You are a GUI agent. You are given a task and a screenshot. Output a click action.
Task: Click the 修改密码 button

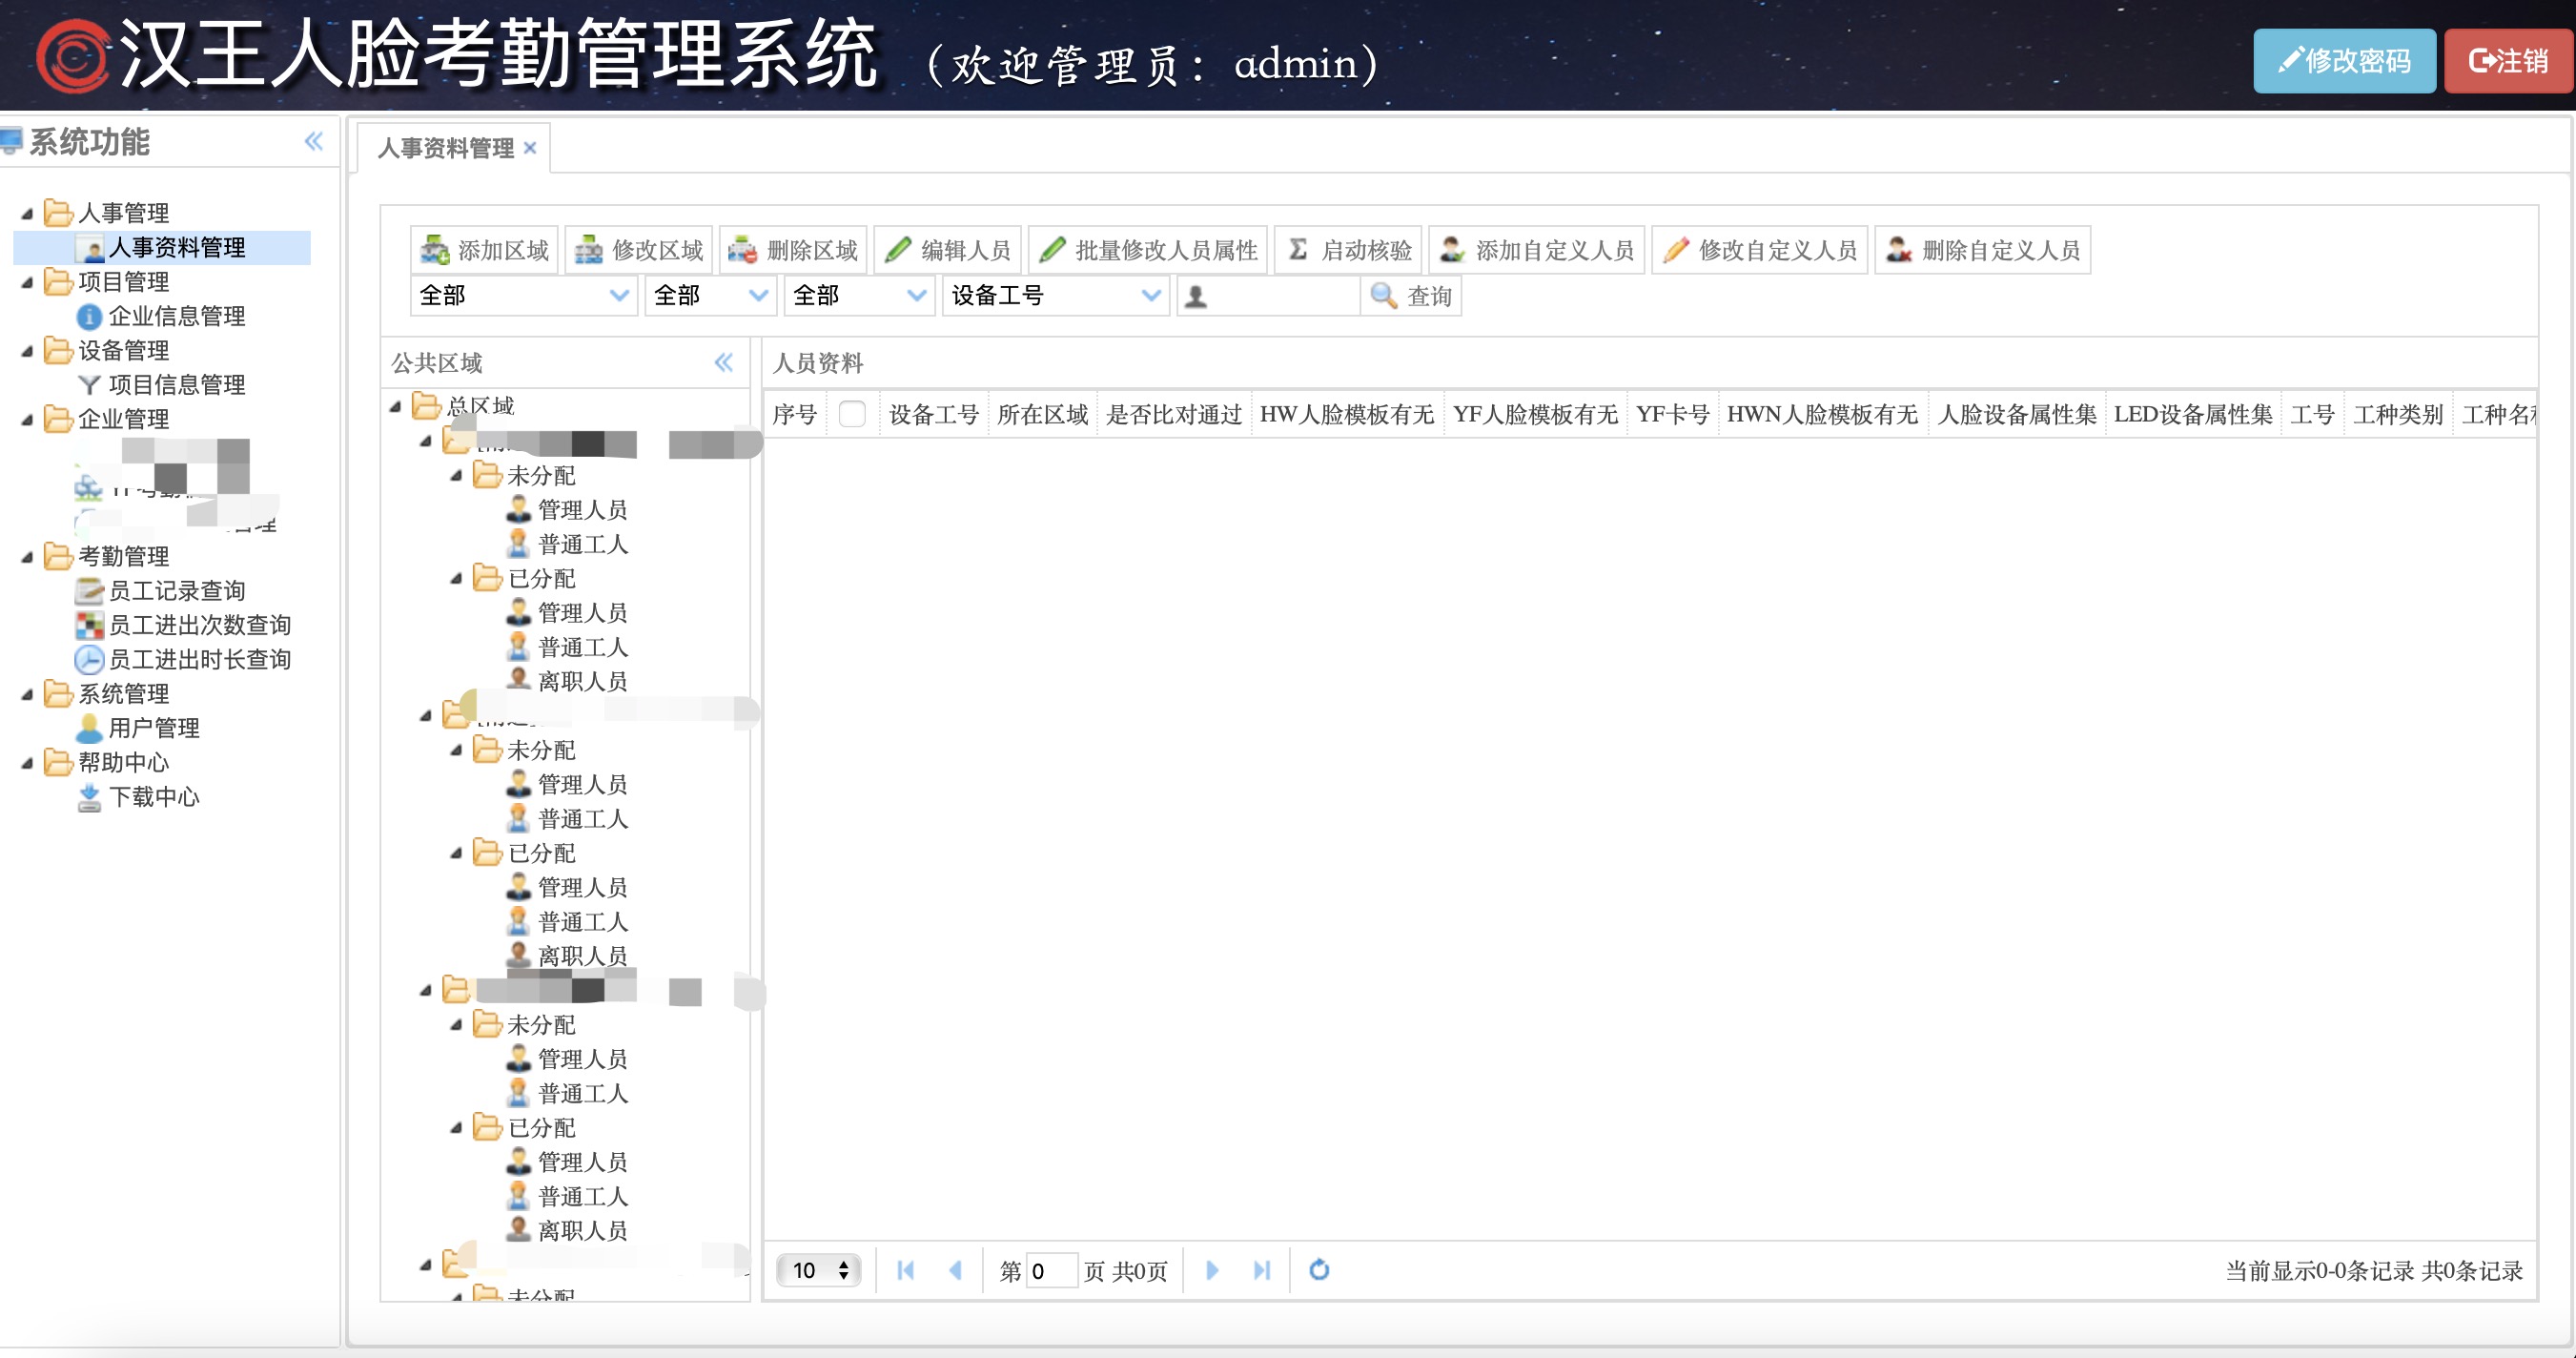2343,62
